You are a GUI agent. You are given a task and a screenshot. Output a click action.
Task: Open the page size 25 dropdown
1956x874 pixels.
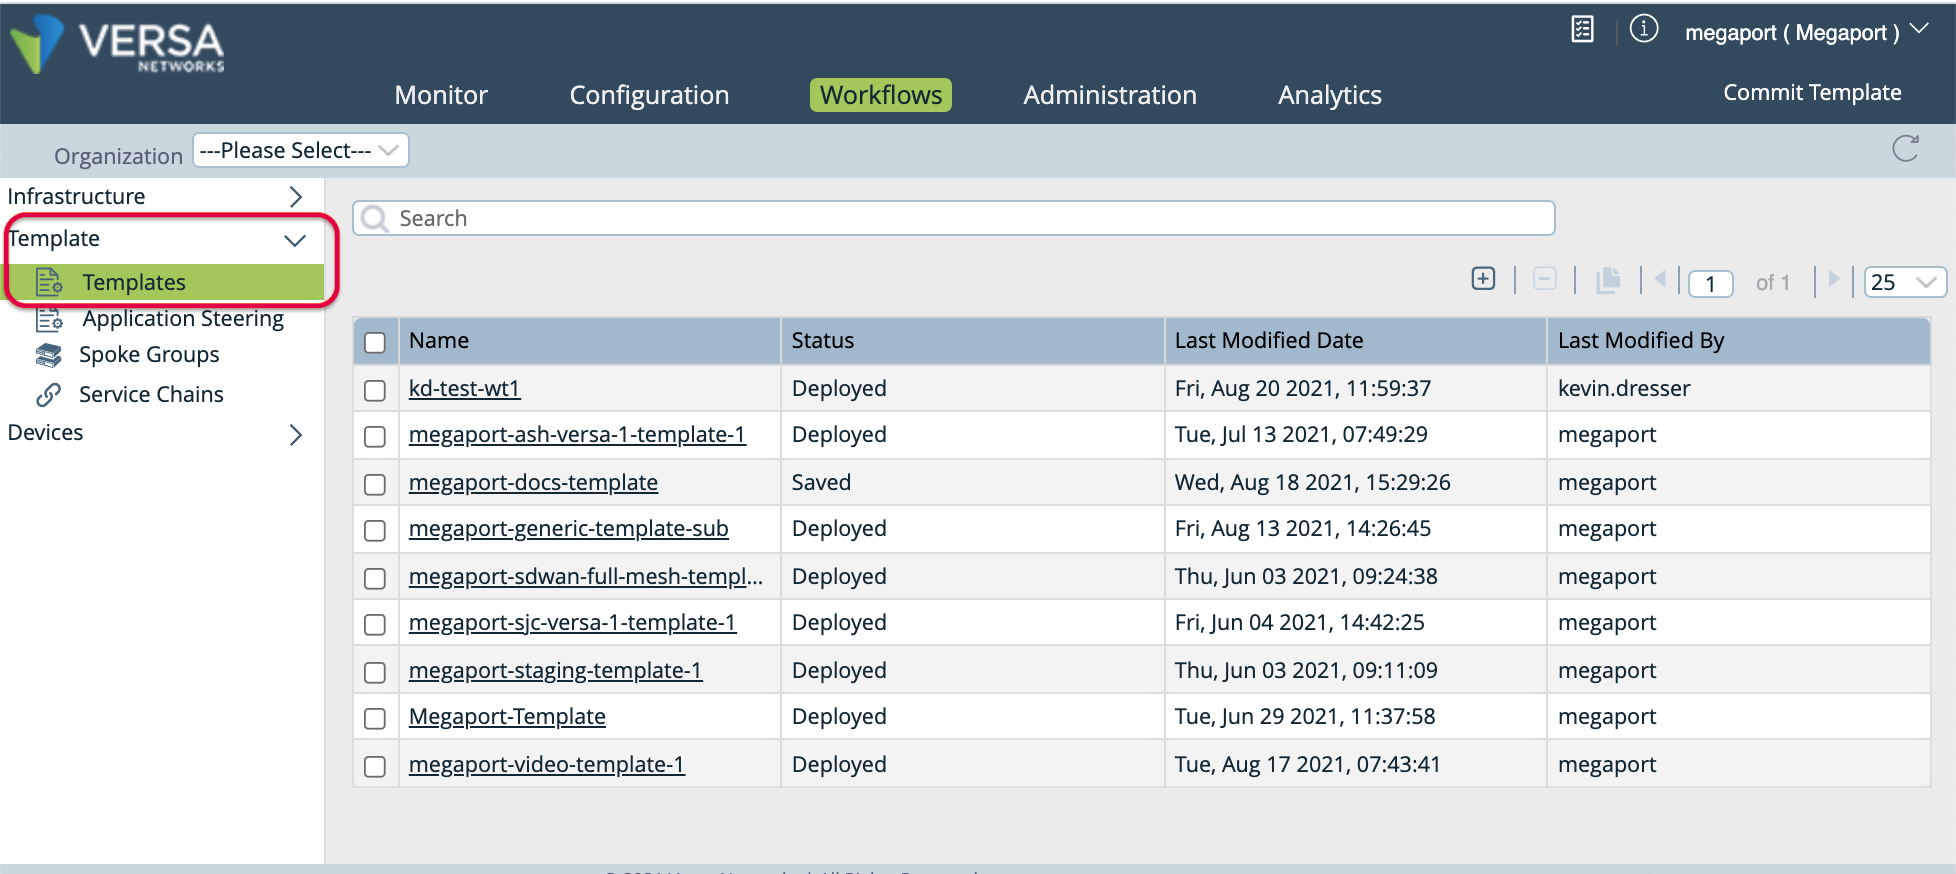click(1904, 282)
